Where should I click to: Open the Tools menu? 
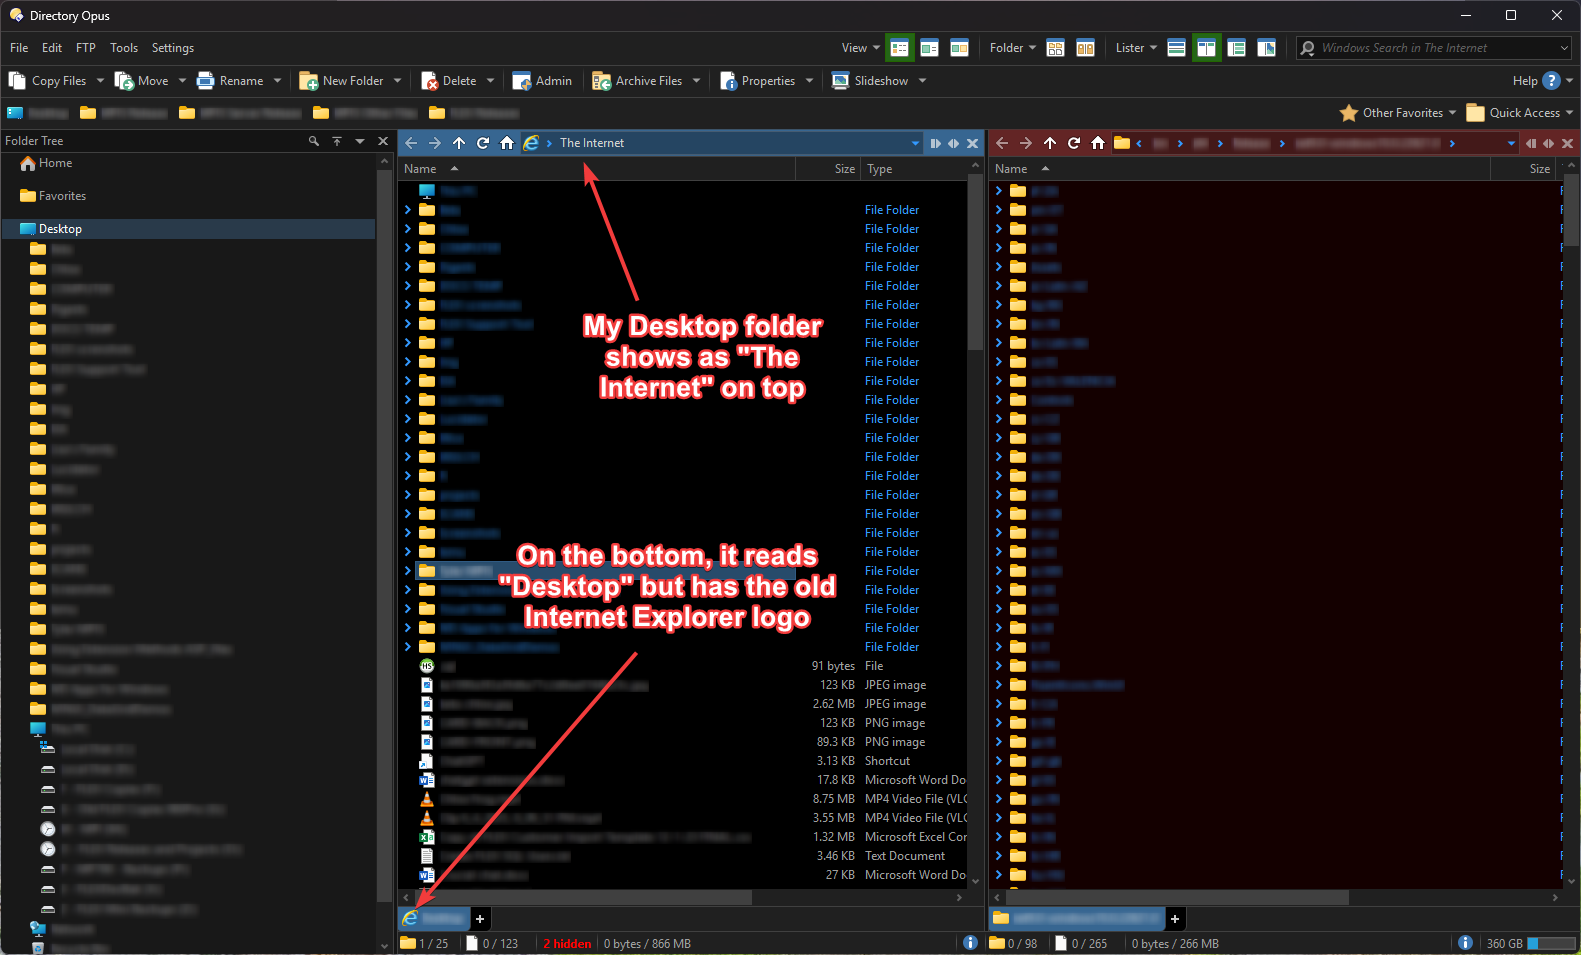pyautogui.click(x=124, y=48)
